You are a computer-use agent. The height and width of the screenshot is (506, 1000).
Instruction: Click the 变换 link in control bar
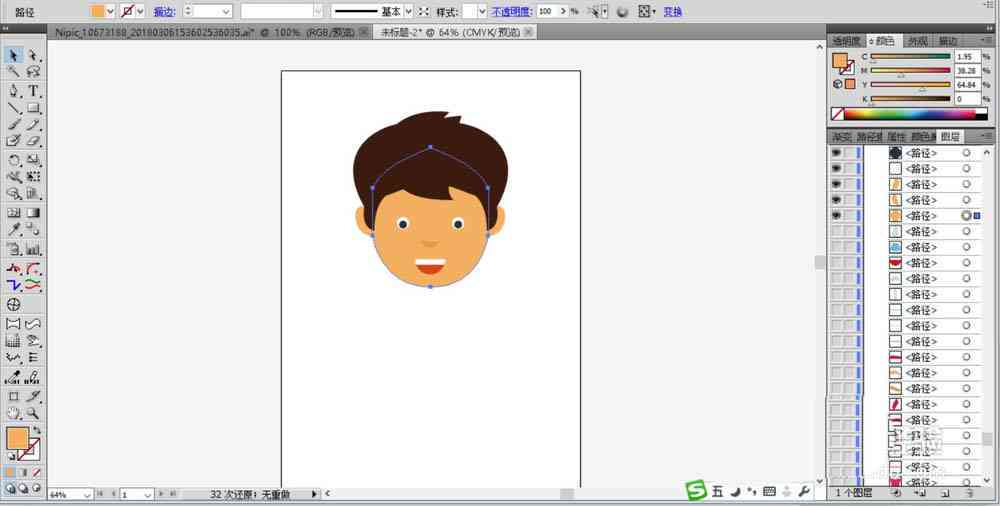click(x=672, y=11)
